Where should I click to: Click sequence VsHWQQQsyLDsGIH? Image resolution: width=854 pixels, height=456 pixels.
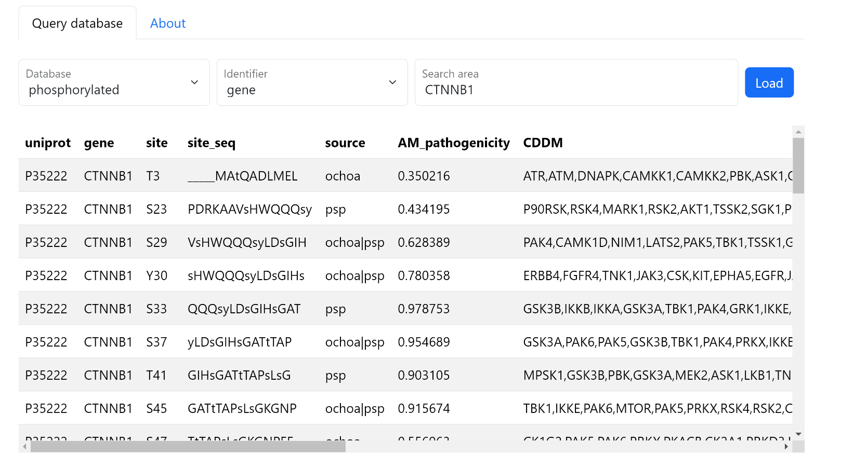point(247,242)
